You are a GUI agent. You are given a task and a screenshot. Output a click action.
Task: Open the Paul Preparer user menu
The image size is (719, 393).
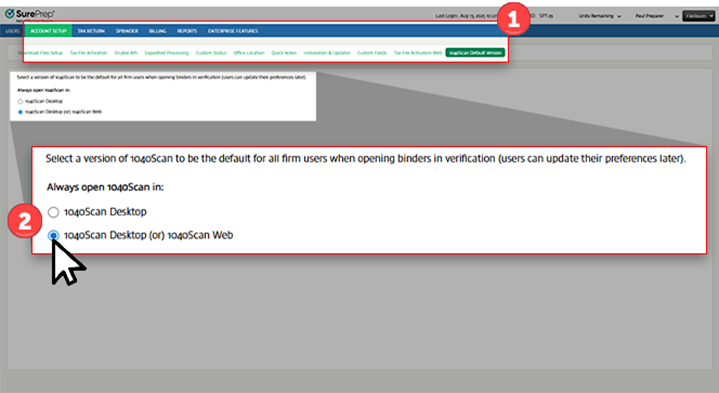click(x=656, y=16)
